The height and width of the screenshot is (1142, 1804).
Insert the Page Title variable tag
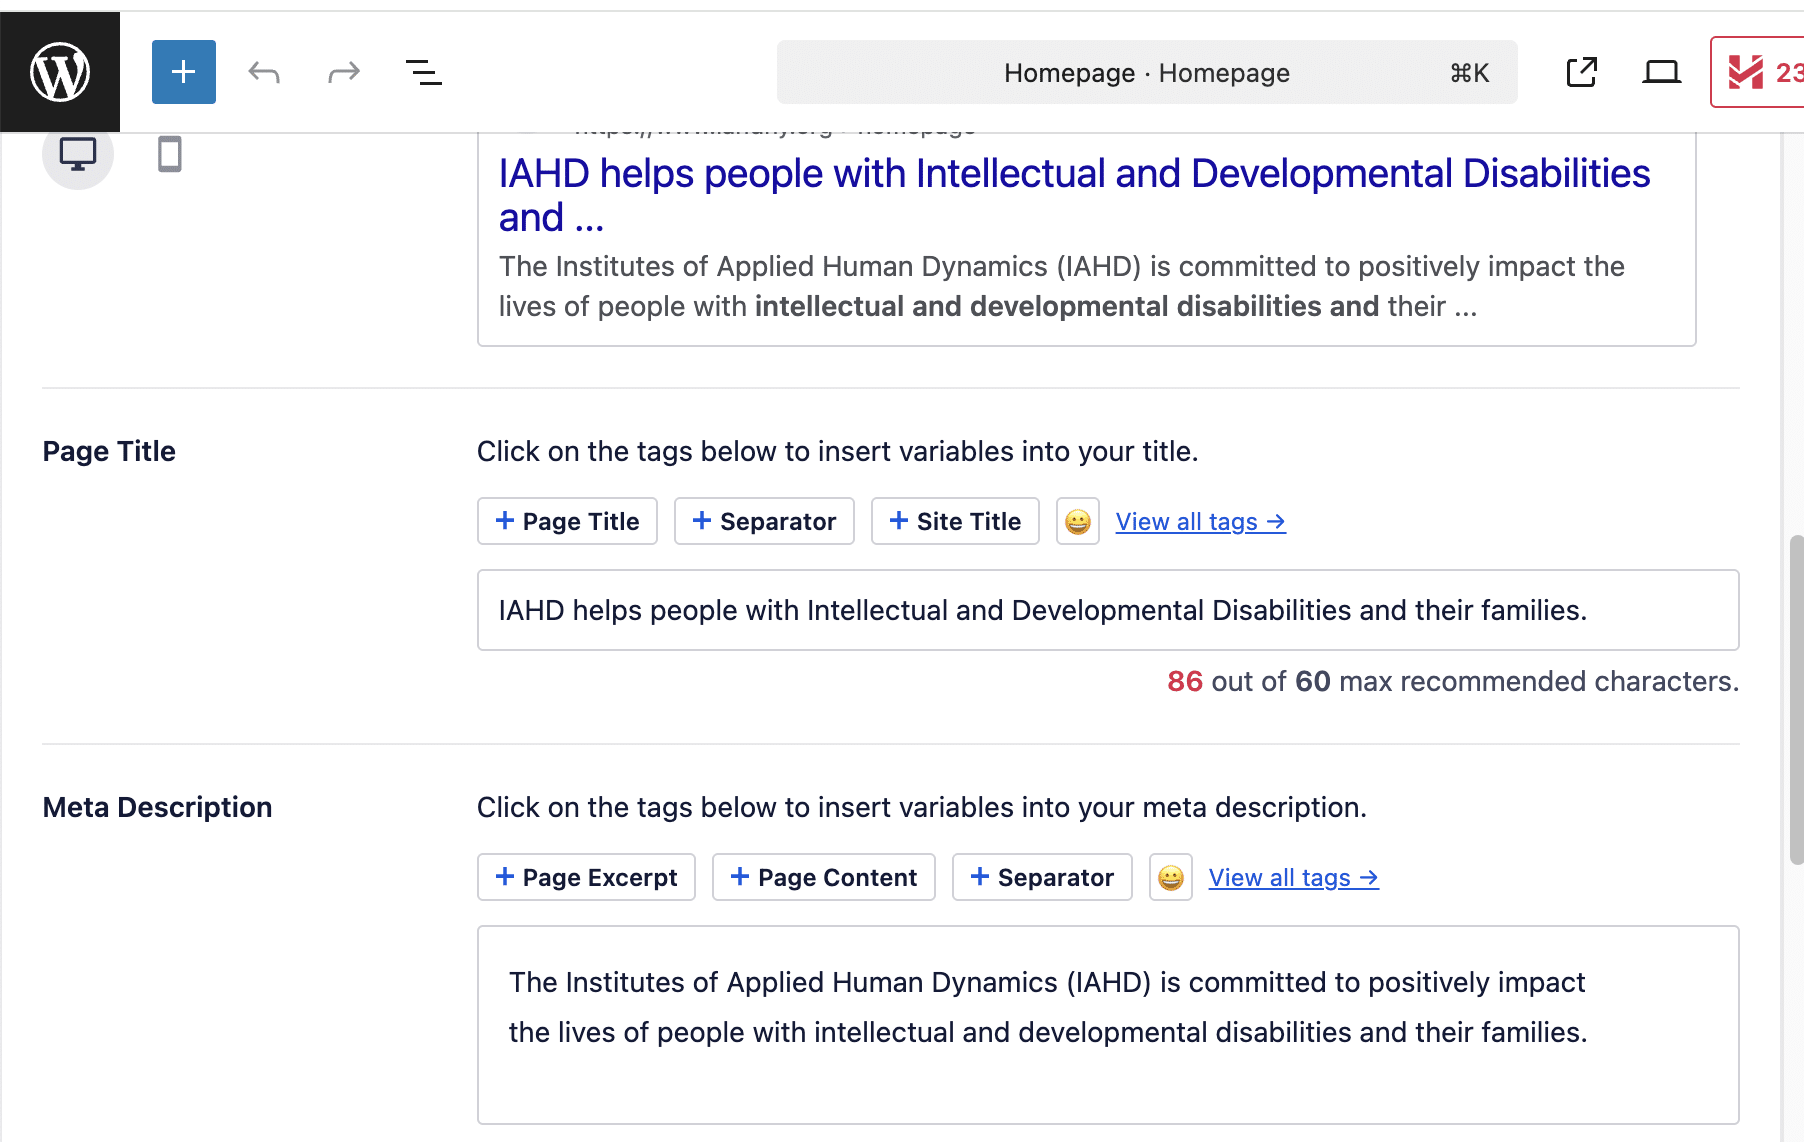(567, 521)
